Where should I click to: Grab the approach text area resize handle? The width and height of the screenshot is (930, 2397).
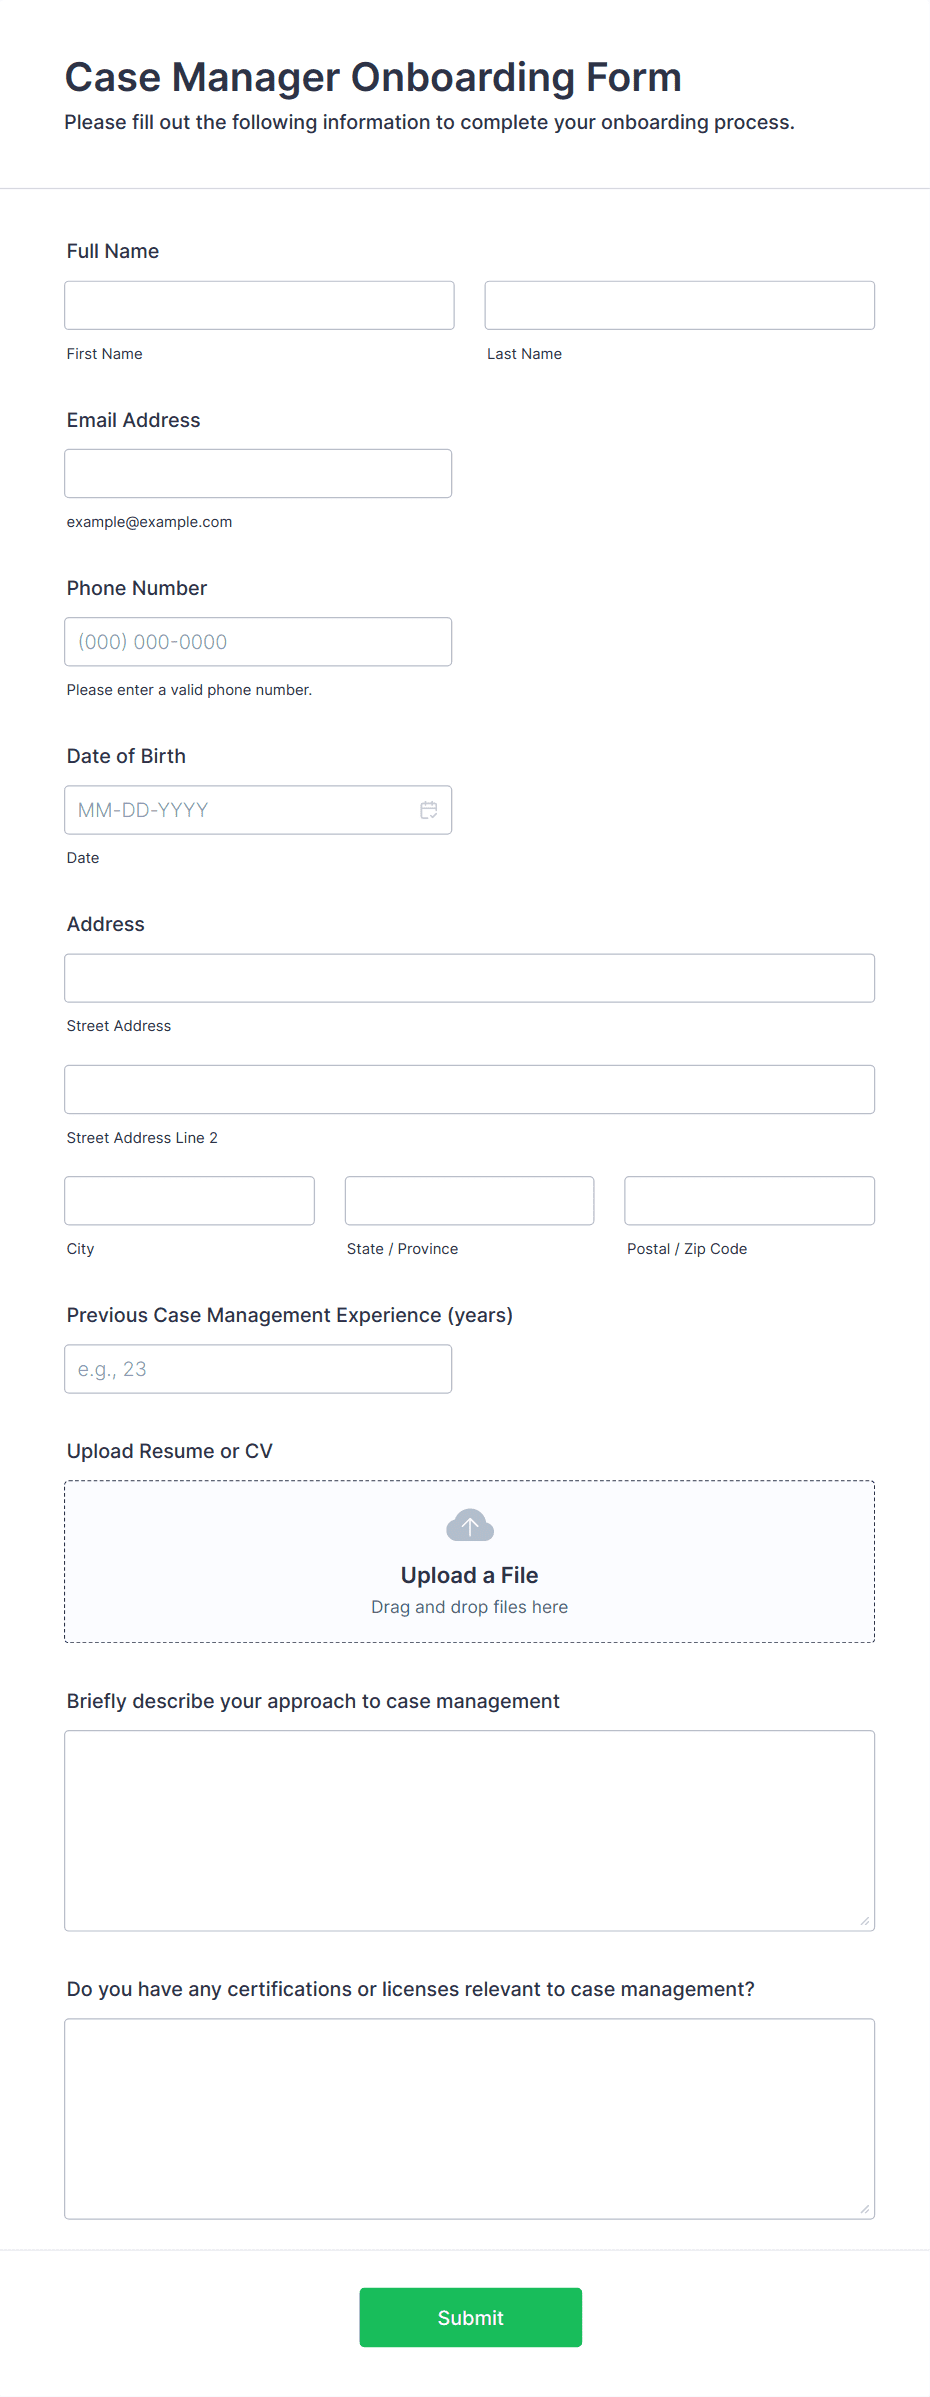(x=865, y=1921)
